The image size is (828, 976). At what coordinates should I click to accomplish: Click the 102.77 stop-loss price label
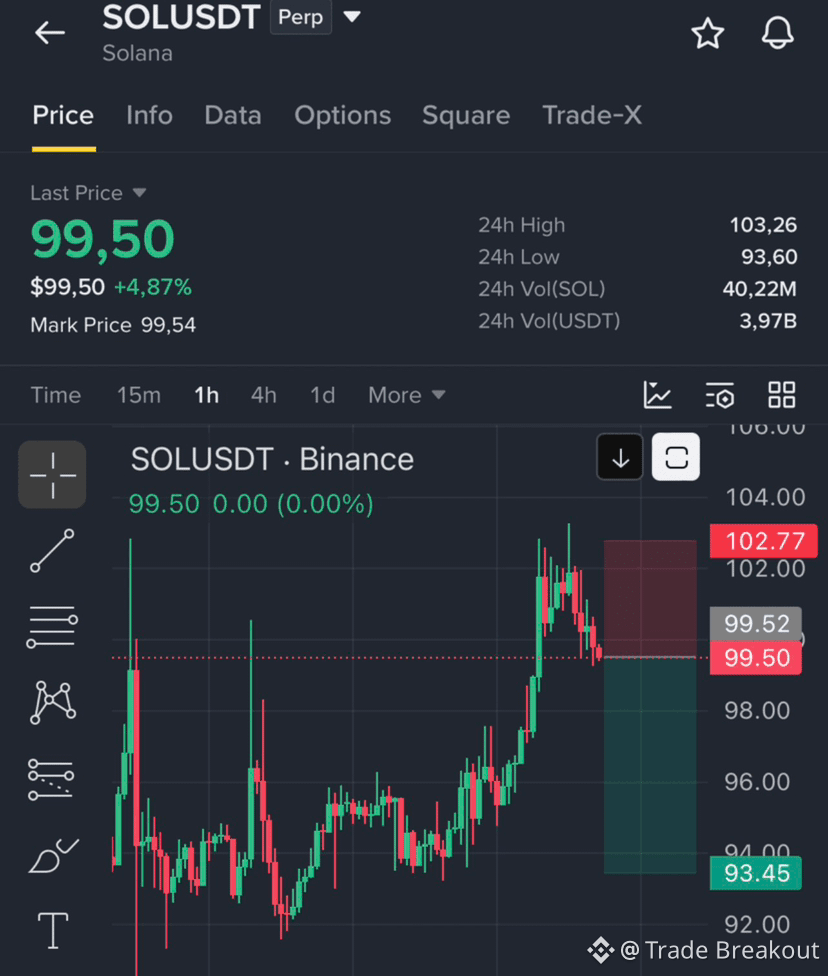[764, 541]
